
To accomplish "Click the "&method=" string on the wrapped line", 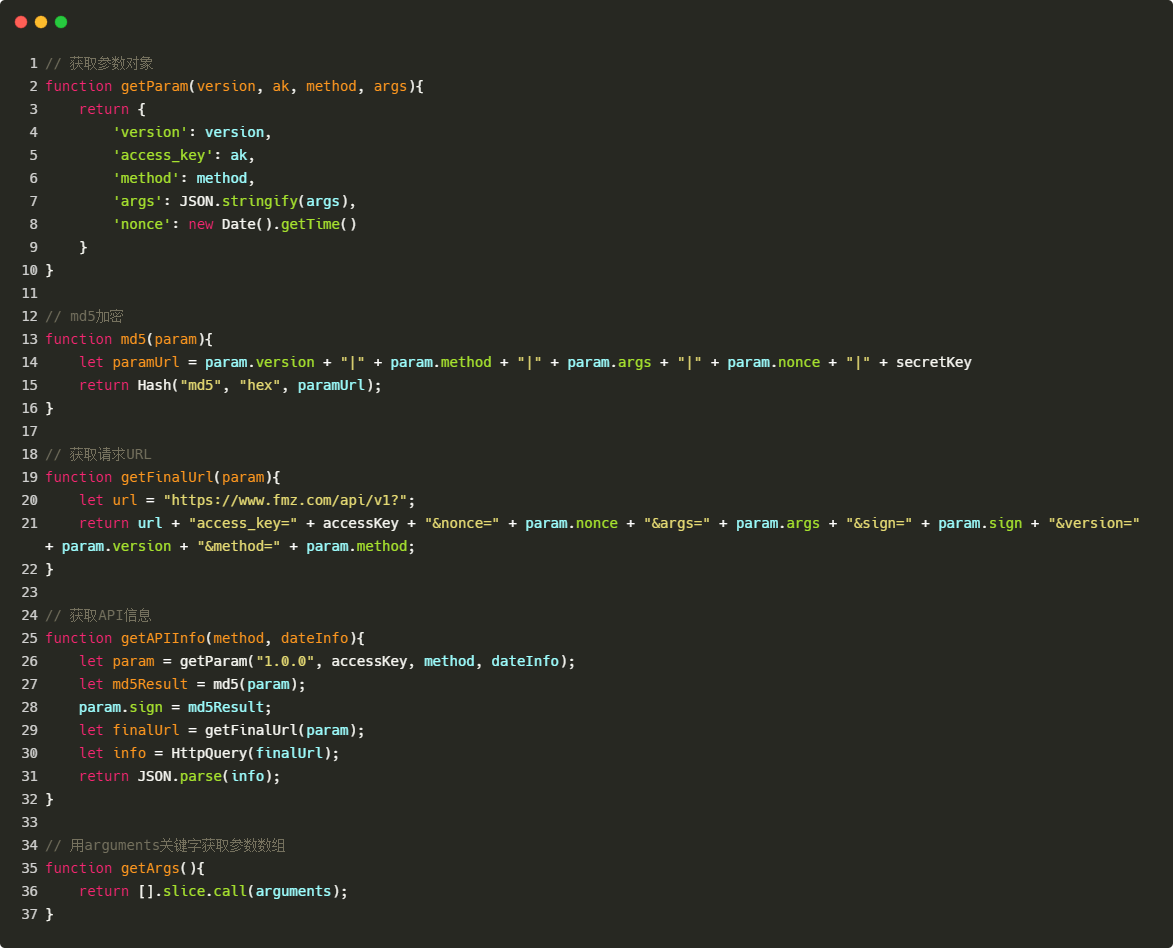I will coord(239,547).
